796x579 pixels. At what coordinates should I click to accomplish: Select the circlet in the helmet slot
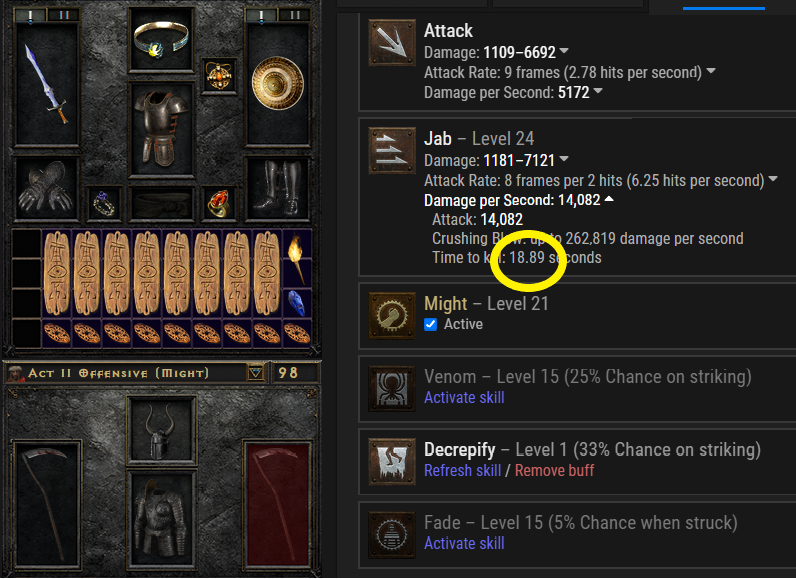(161, 39)
